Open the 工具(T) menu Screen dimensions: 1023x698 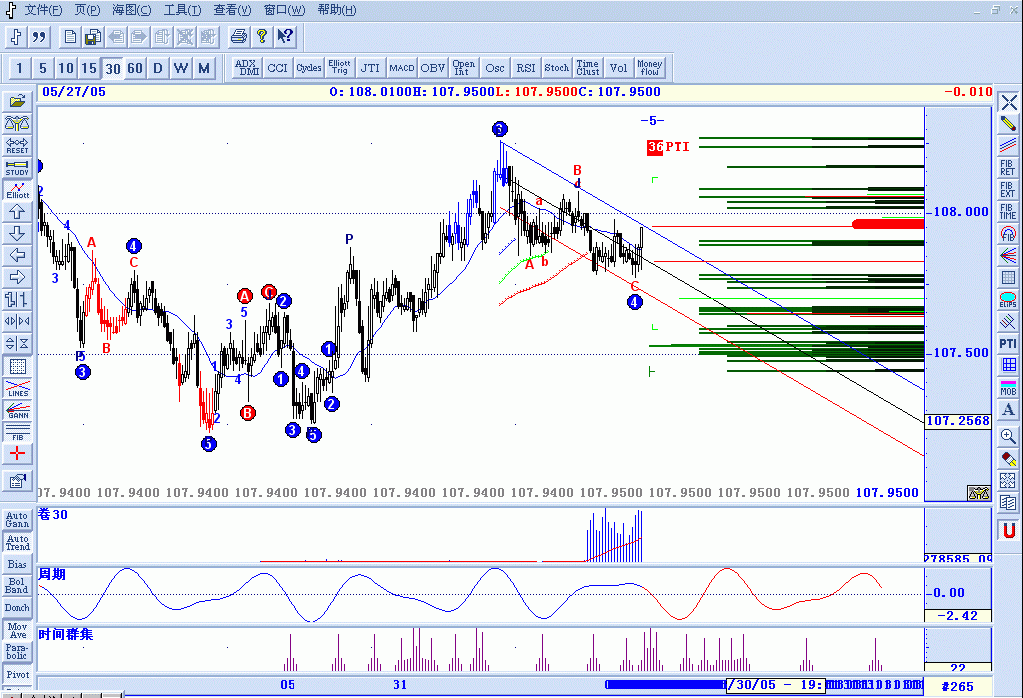(x=182, y=10)
